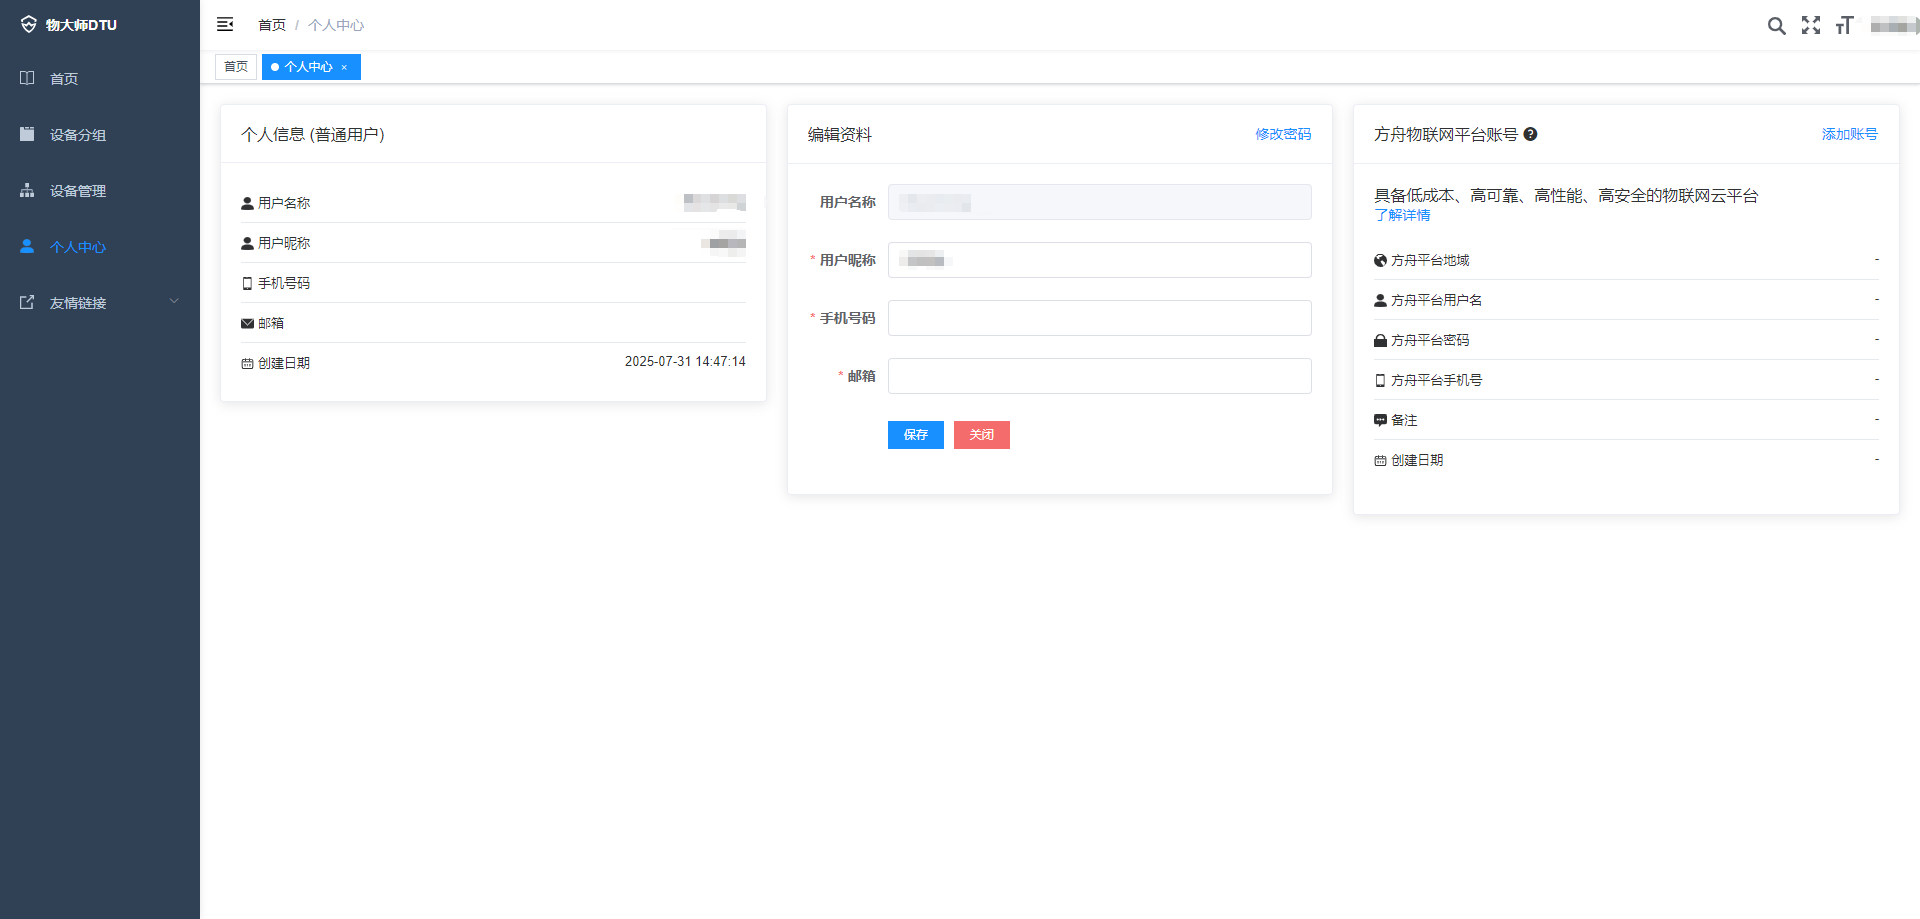The image size is (1920, 919).
Task: Click the font size adjustment icon
Action: tap(1844, 26)
